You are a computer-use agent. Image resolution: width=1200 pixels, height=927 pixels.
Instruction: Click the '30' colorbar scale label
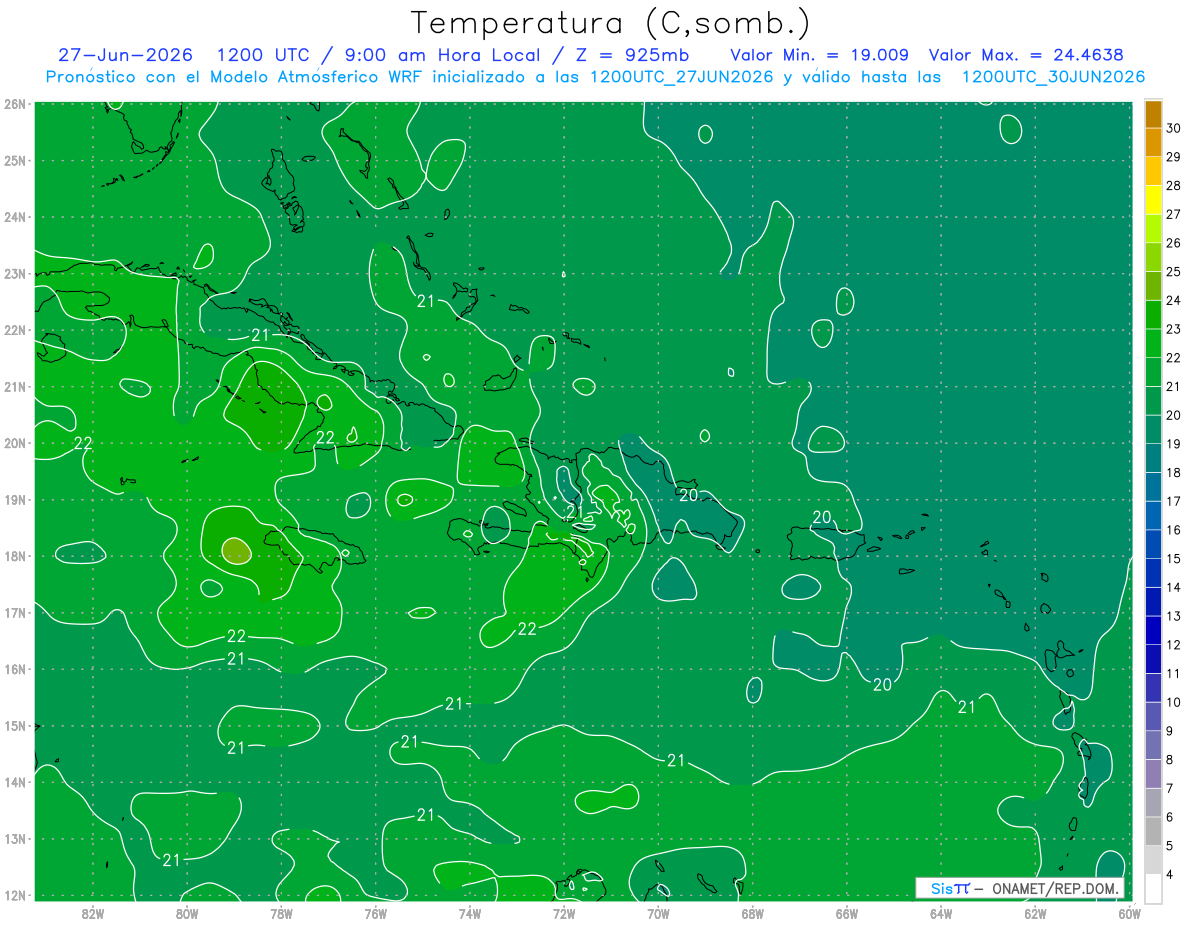pyautogui.click(x=1174, y=128)
